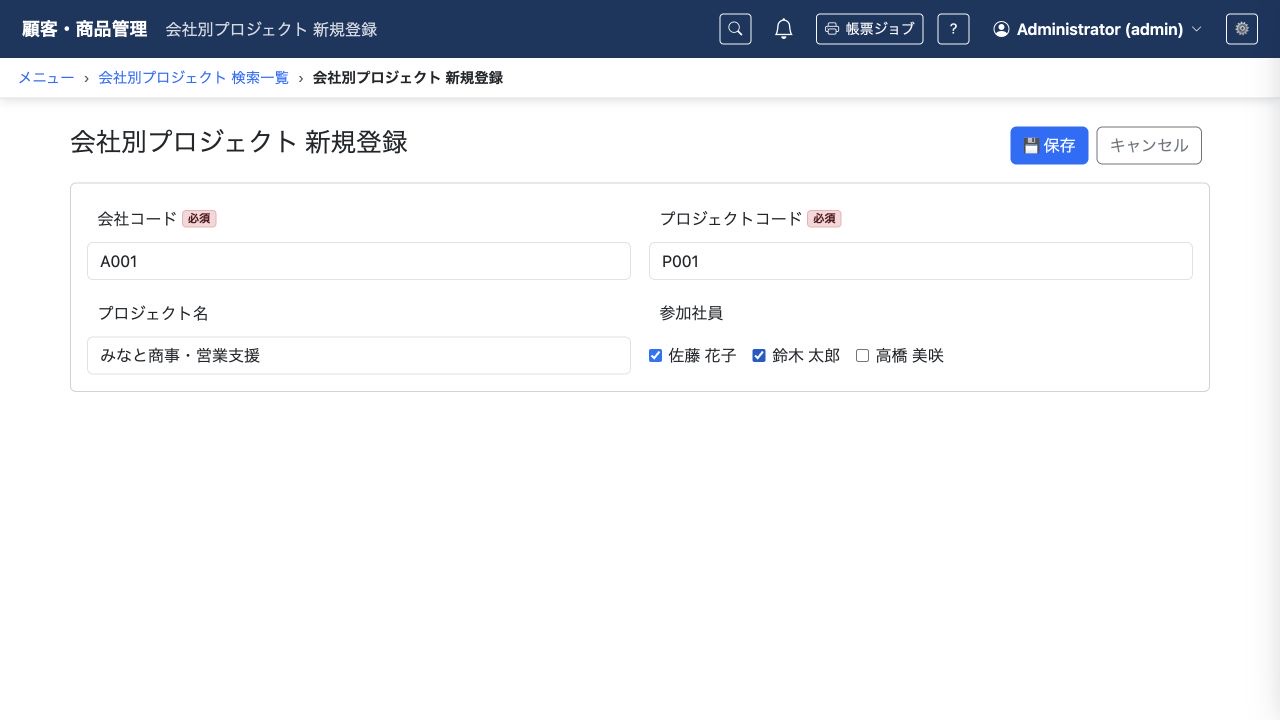This screenshot has width=1280, height=720.
Task: Go to the メニュー breadcrumb link
Action: [46, 77]
